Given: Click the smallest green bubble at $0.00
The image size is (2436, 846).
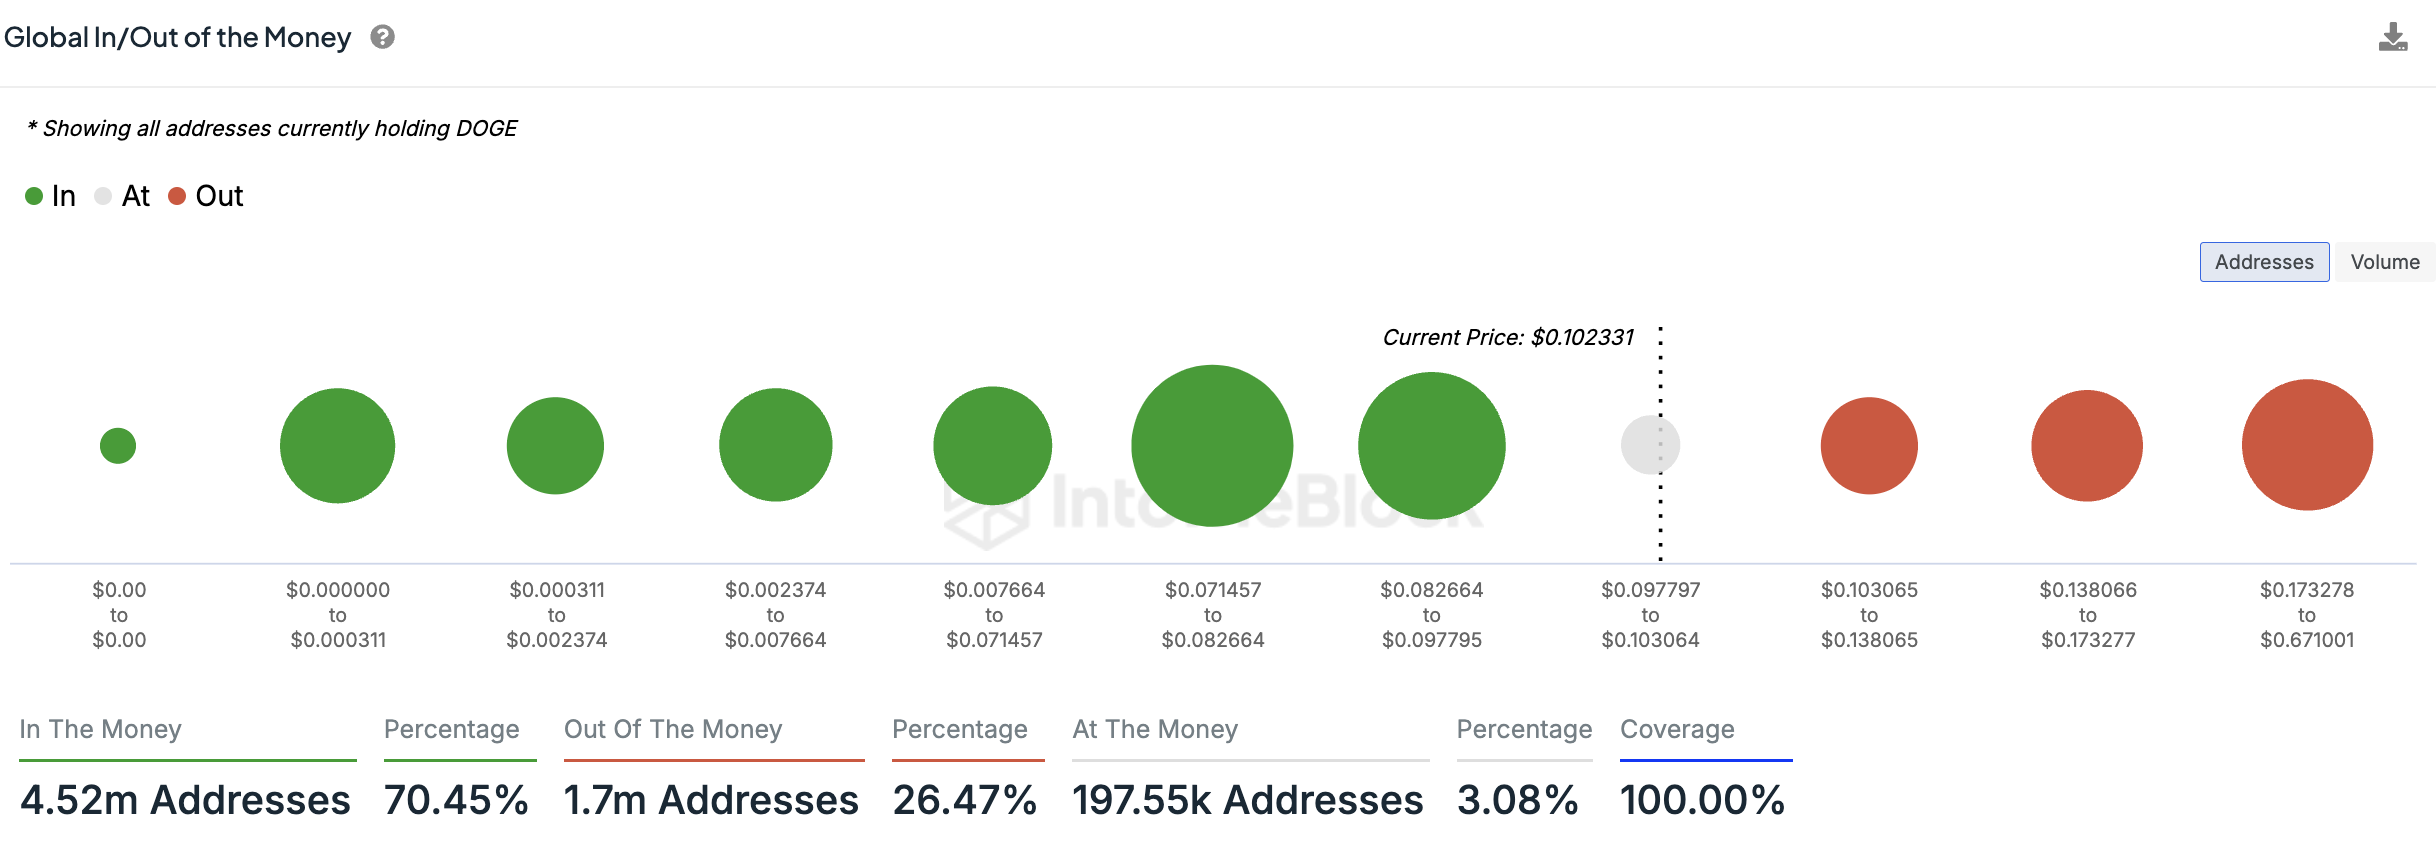Looking at the screenshot, I should [x=118, y=445].
